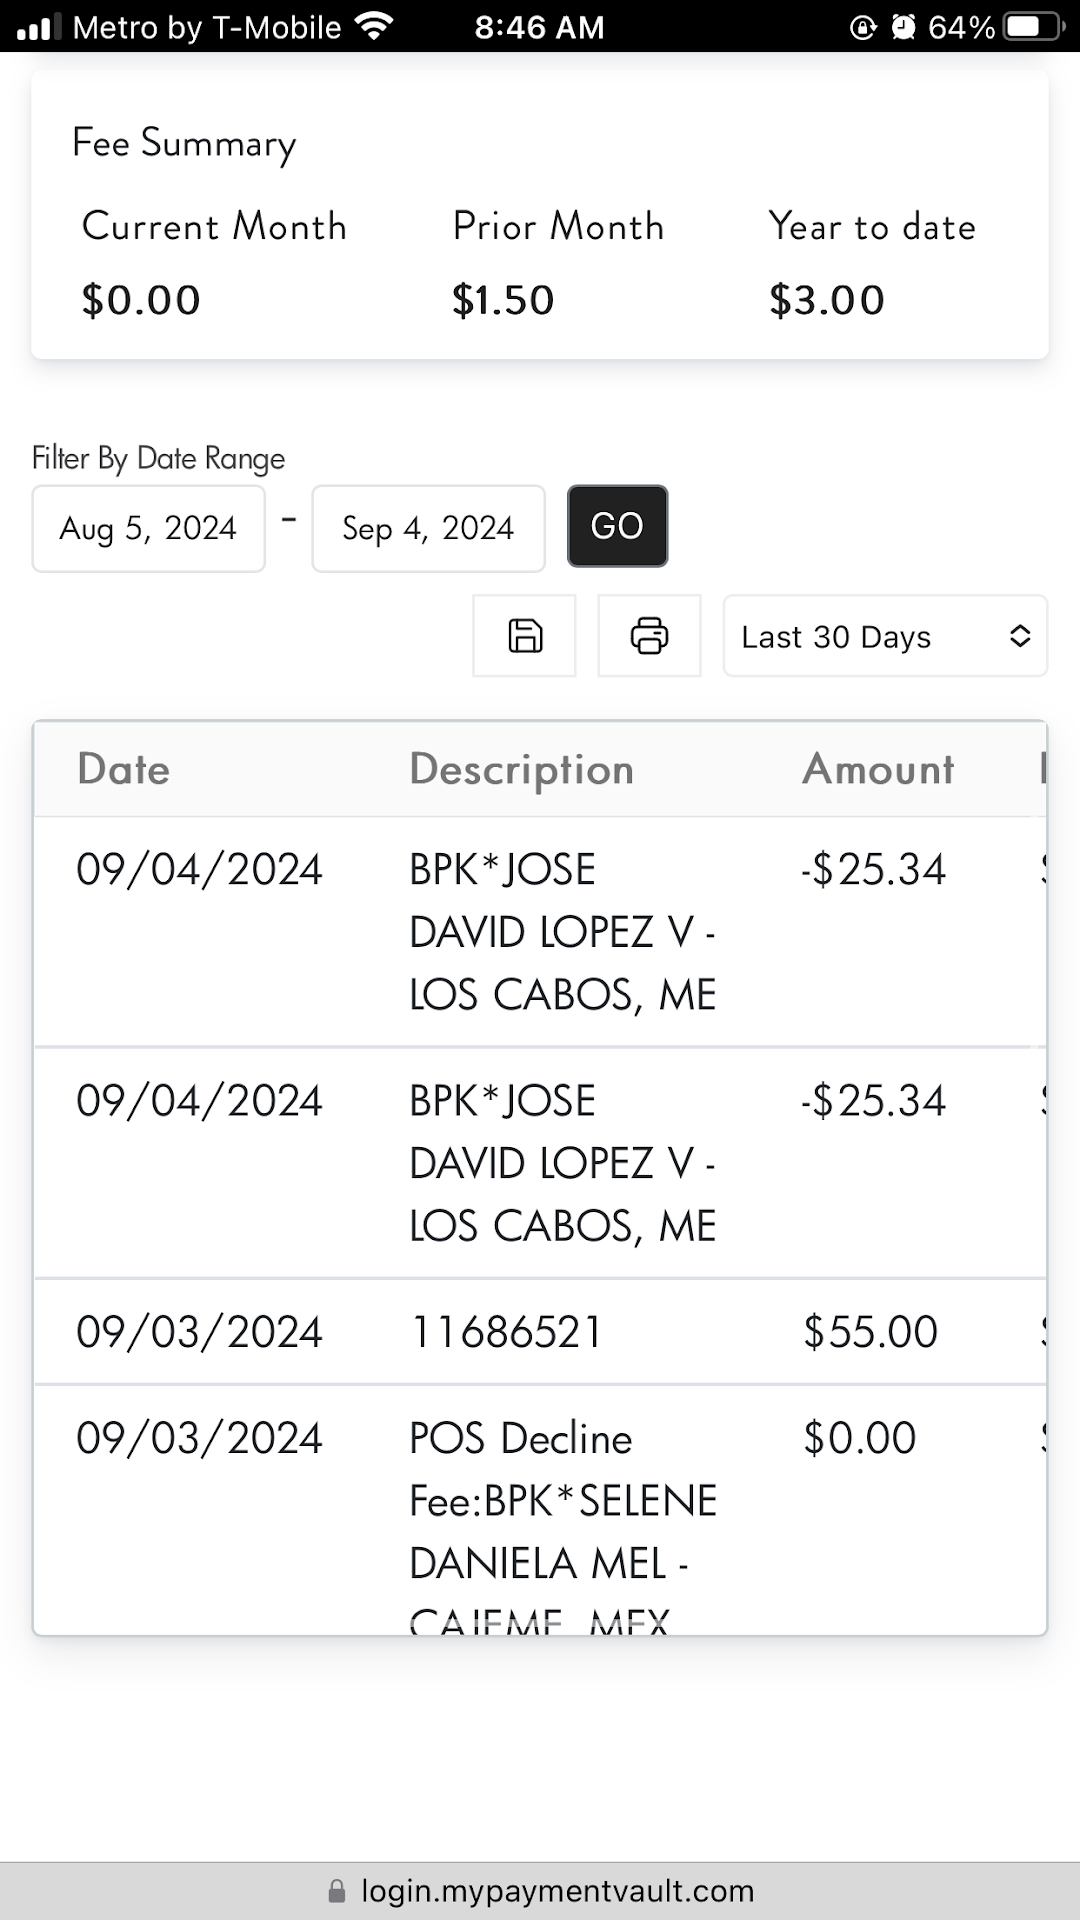The image size is (1080, 1920).
Task: Tap the login.mypaymentvault.com address bar
Action: point(557,1891)
